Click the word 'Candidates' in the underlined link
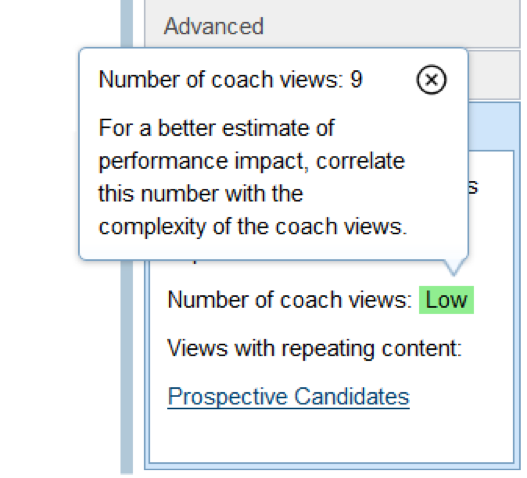 [352, 397]
